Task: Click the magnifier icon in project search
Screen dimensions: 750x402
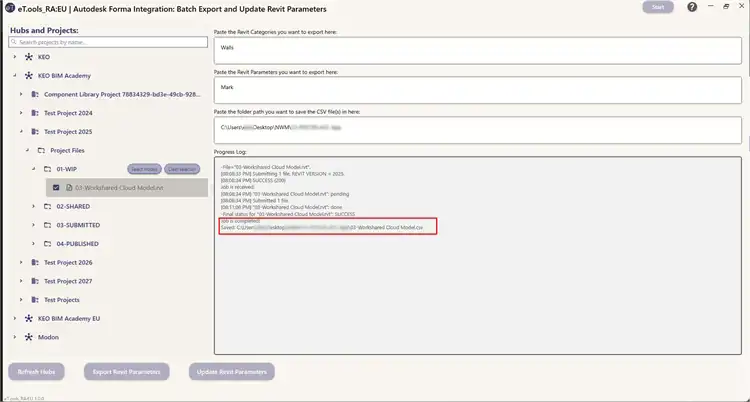Action: 14,42
